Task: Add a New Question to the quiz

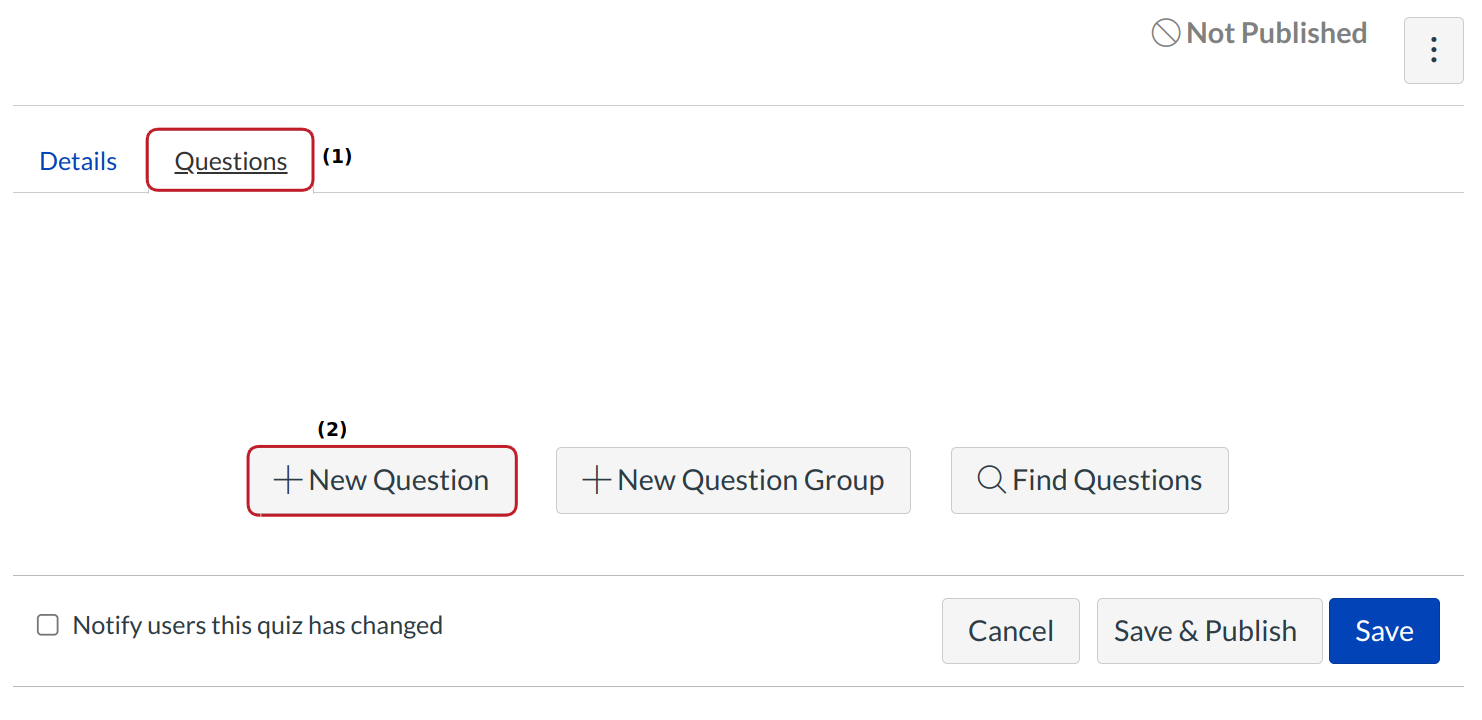Action: (x=398, y=481)
